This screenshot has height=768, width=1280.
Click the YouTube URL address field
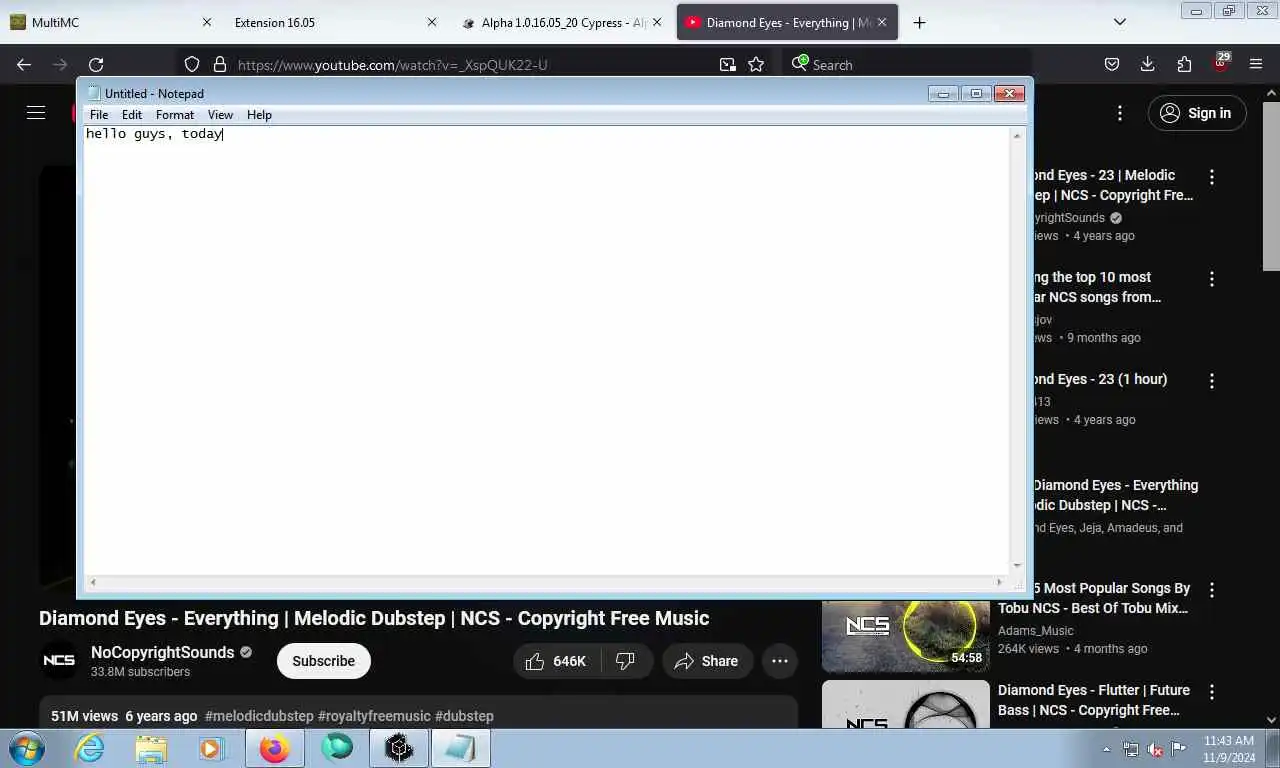470,65
